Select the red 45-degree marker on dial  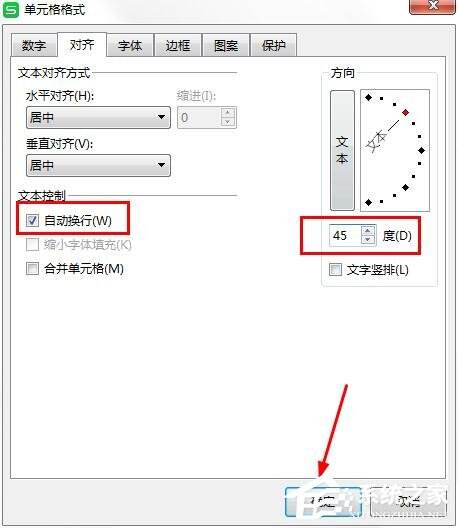point(405,112)
